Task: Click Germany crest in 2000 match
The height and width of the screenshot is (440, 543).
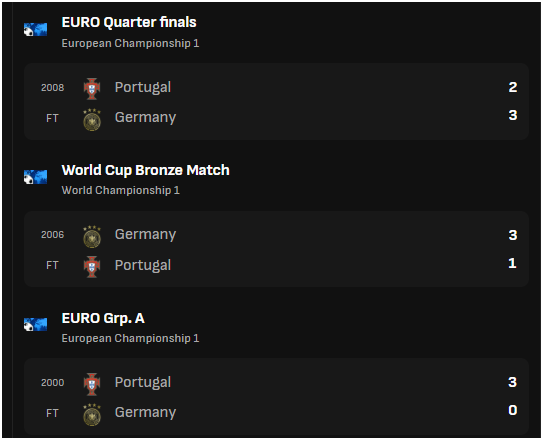Action: (x=92, y=415)
